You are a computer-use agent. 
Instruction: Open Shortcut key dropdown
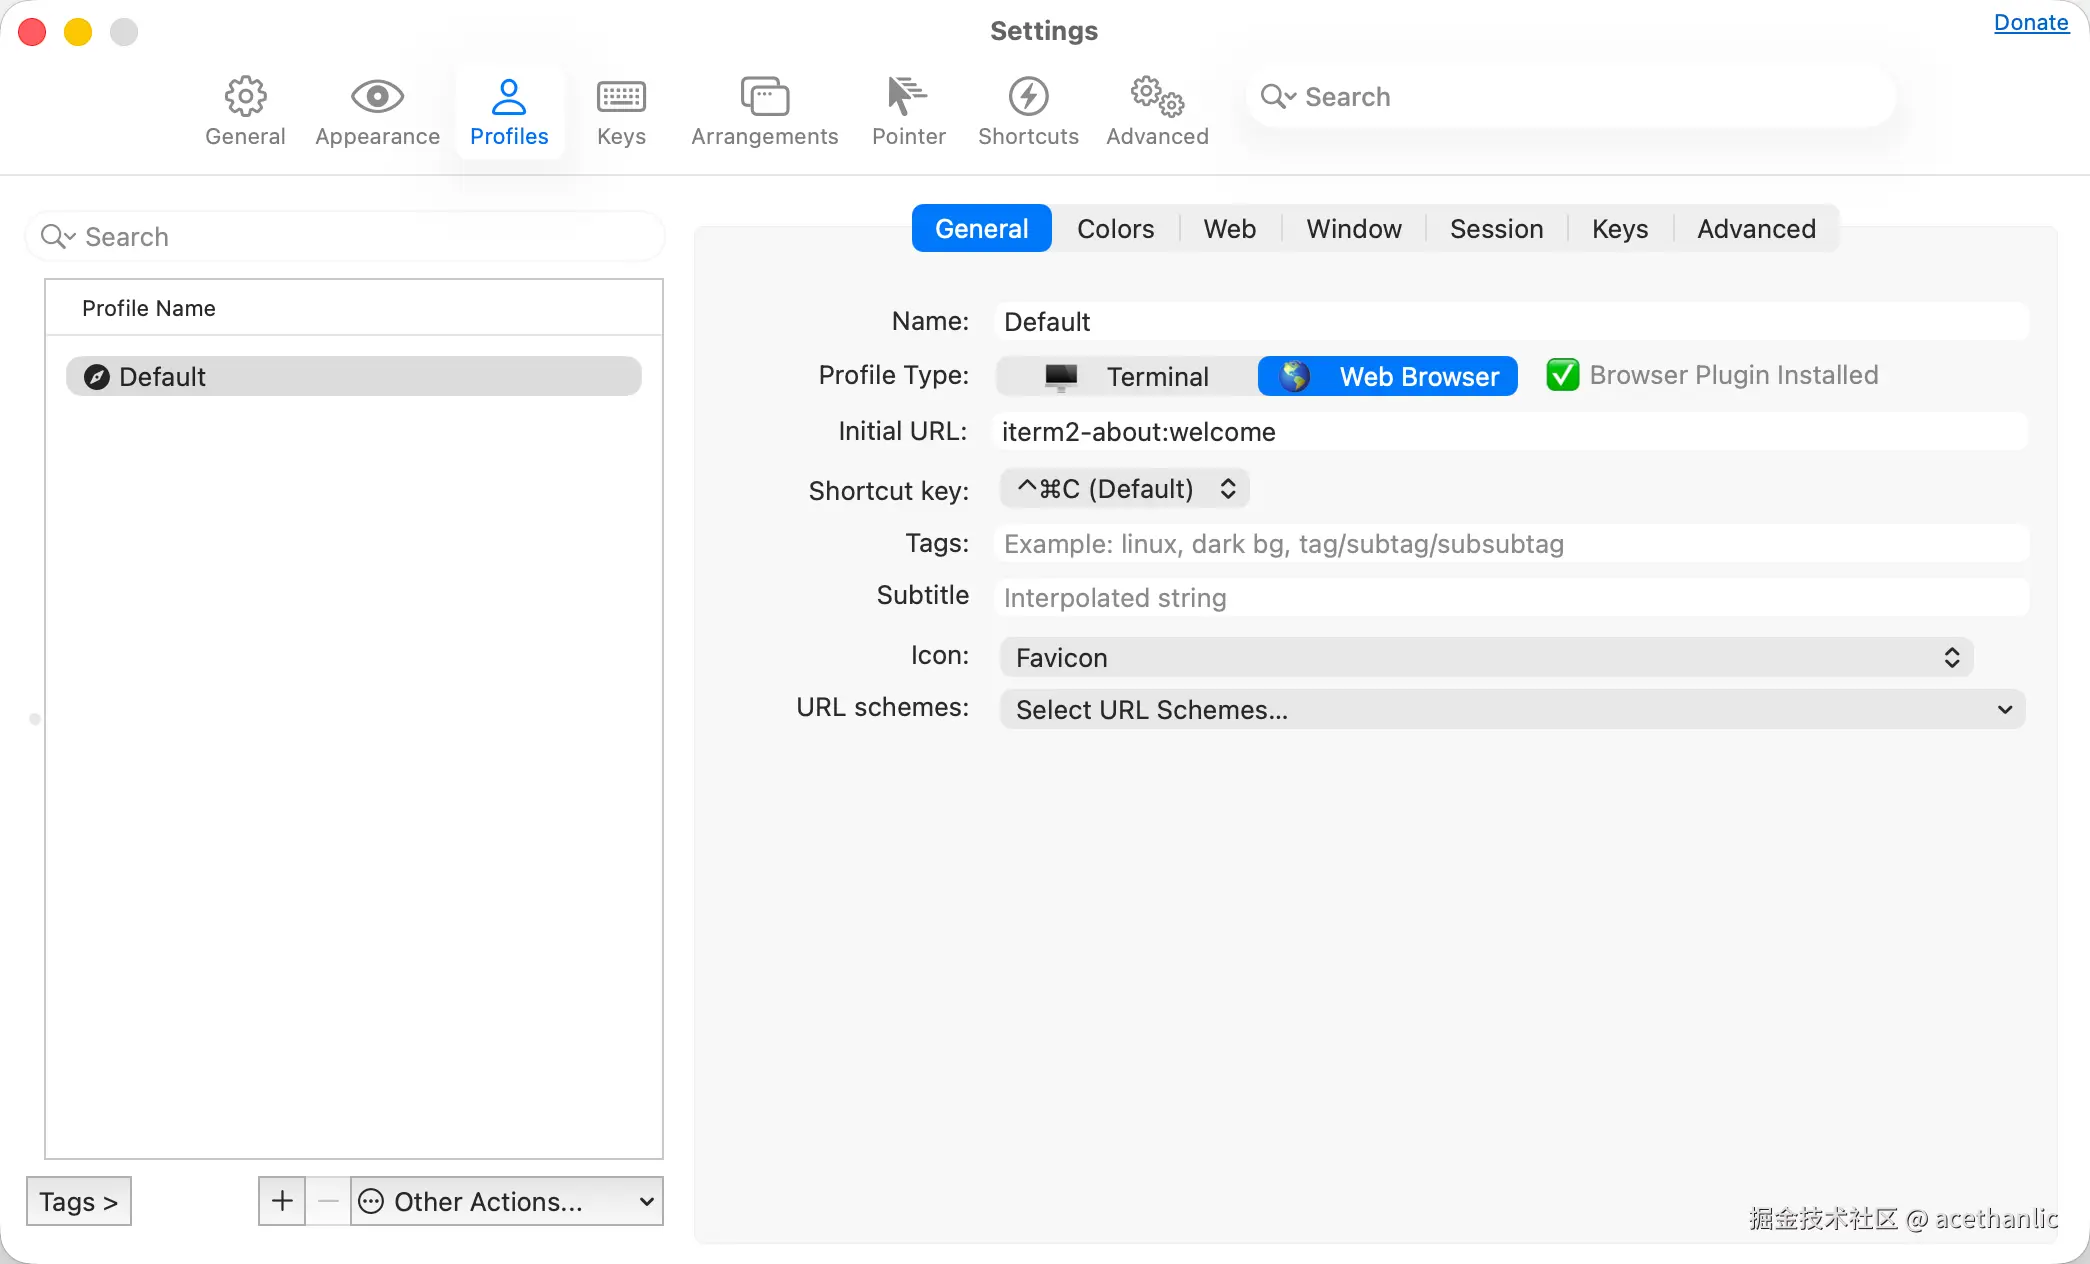[1125, 489]
